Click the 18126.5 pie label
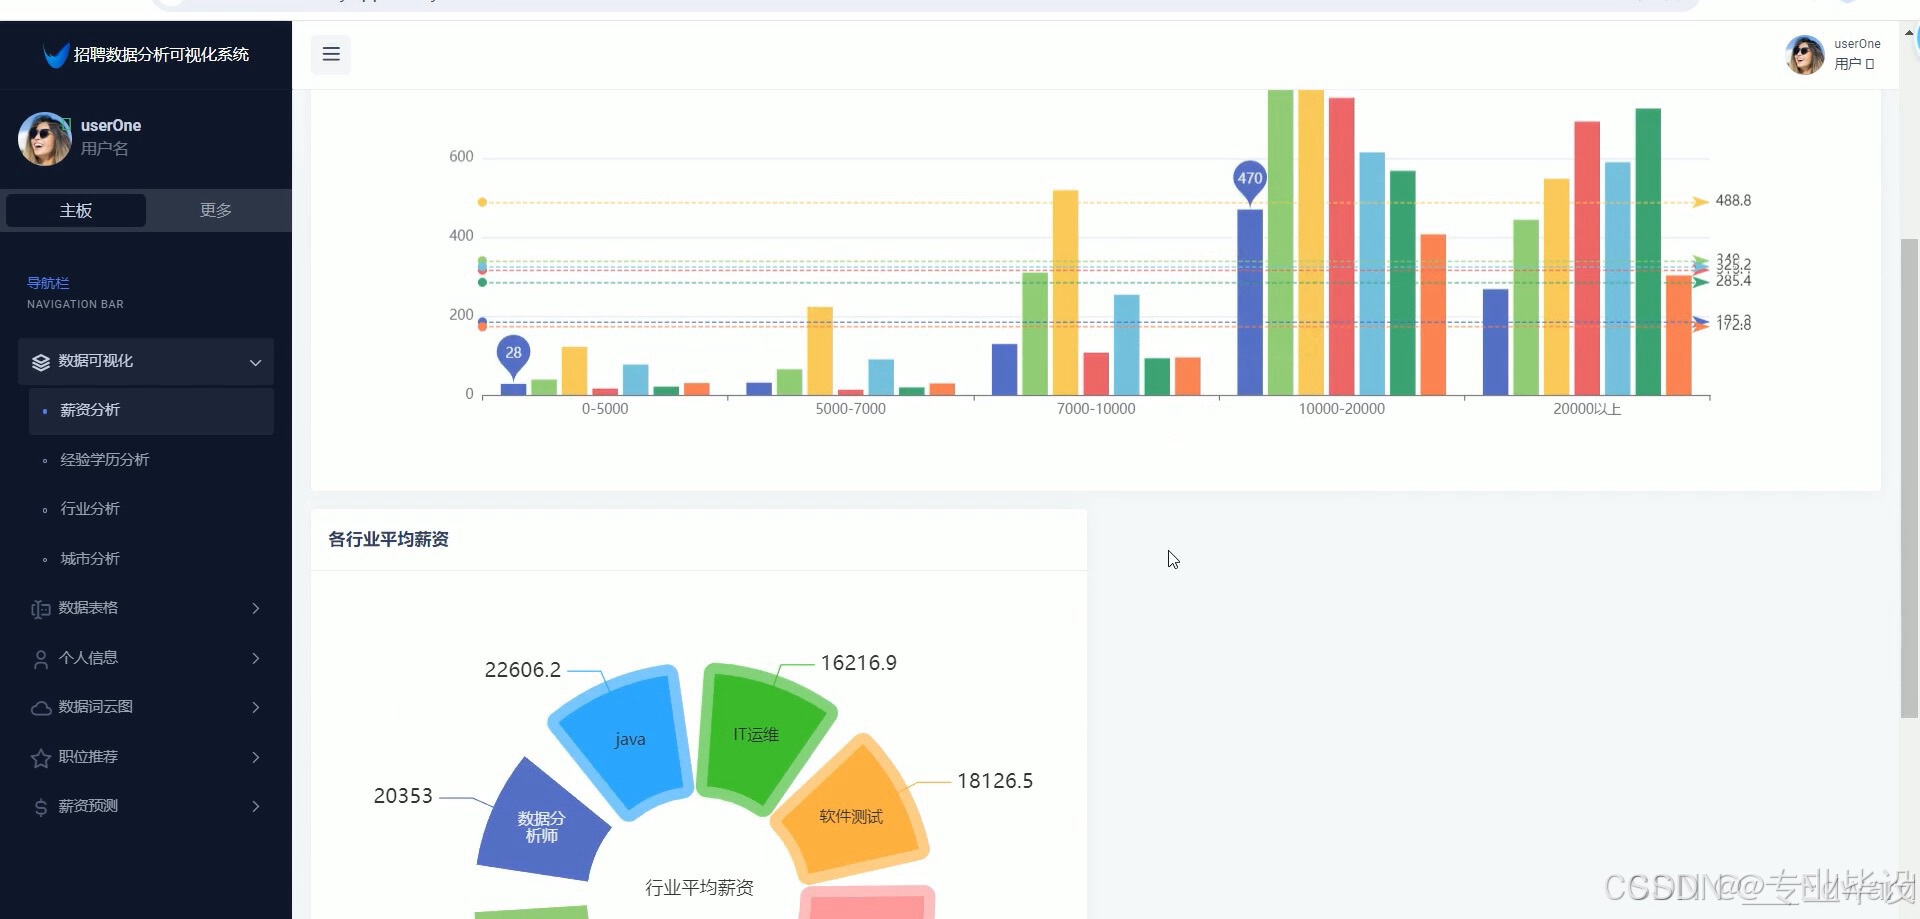This screenshot has height=919, width=1920. tap(995, 781)
